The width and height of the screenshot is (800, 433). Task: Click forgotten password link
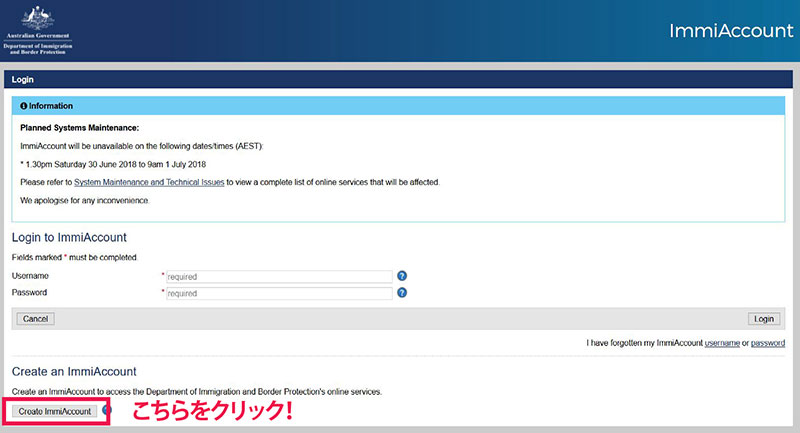point(768,343)
